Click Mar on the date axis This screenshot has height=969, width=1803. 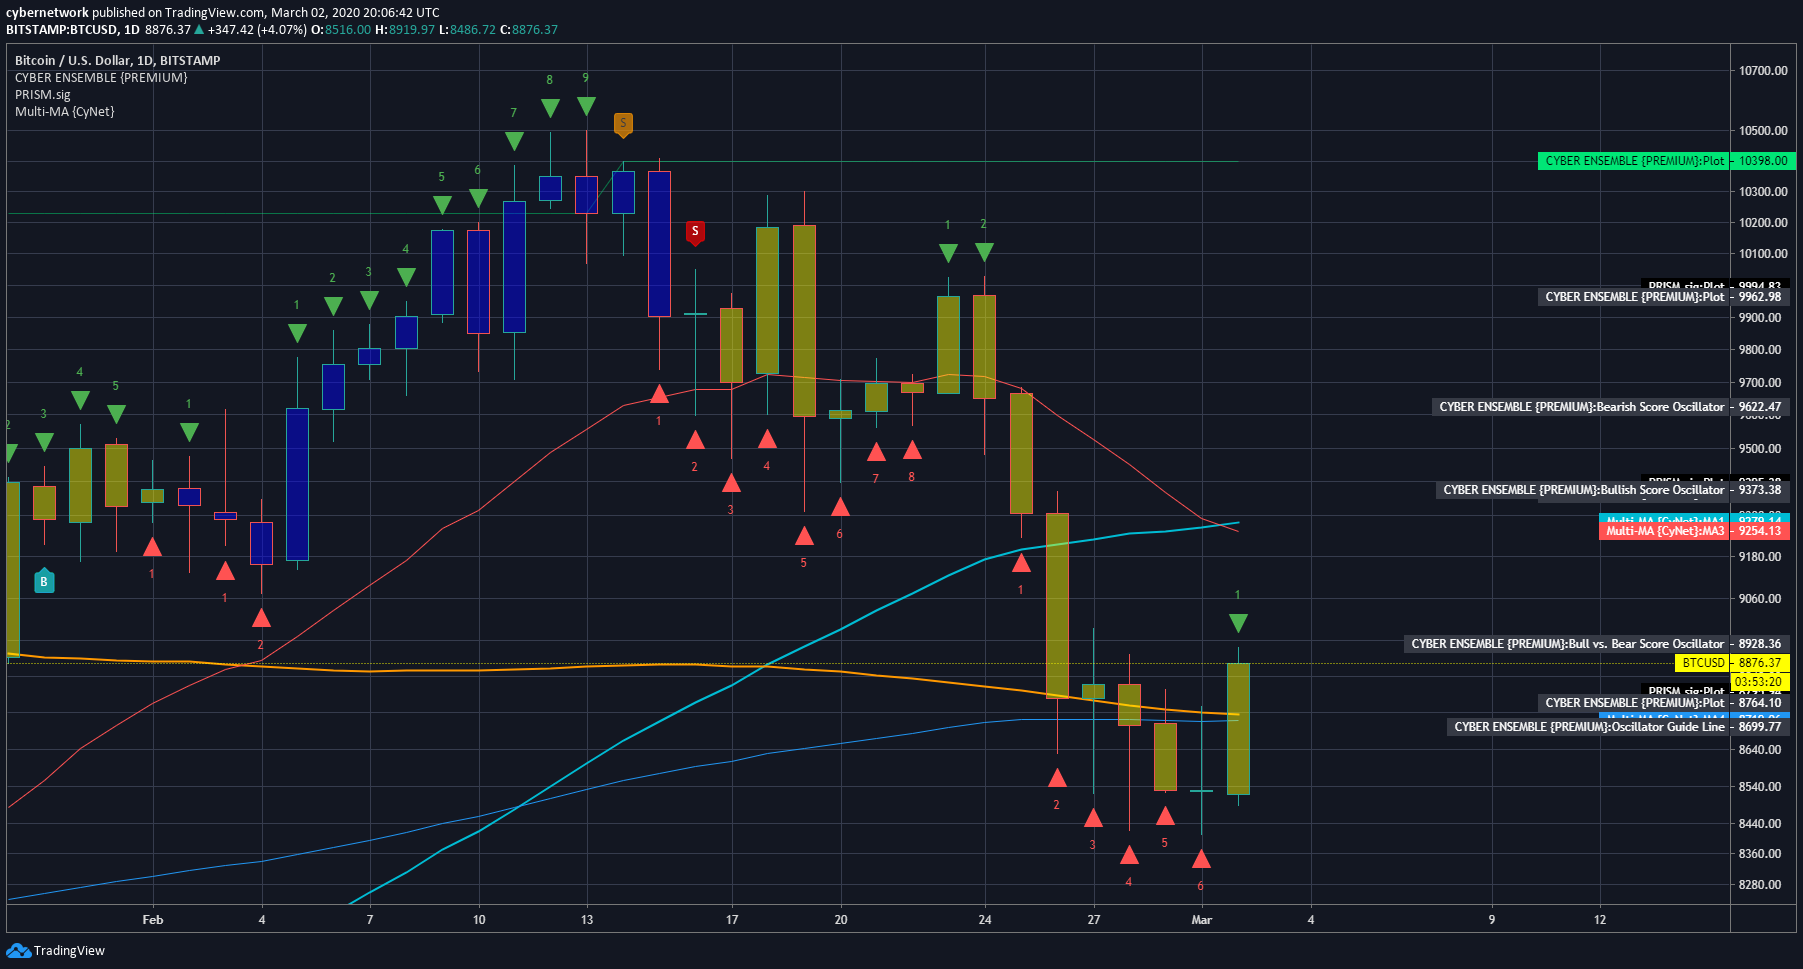(x=1202, y=920)
